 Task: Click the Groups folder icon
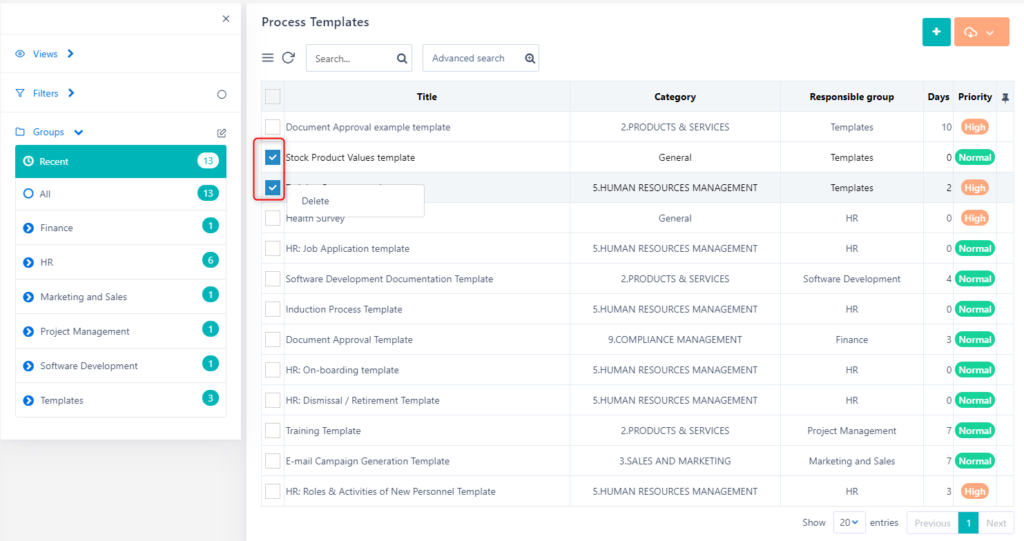pos(20,132)
